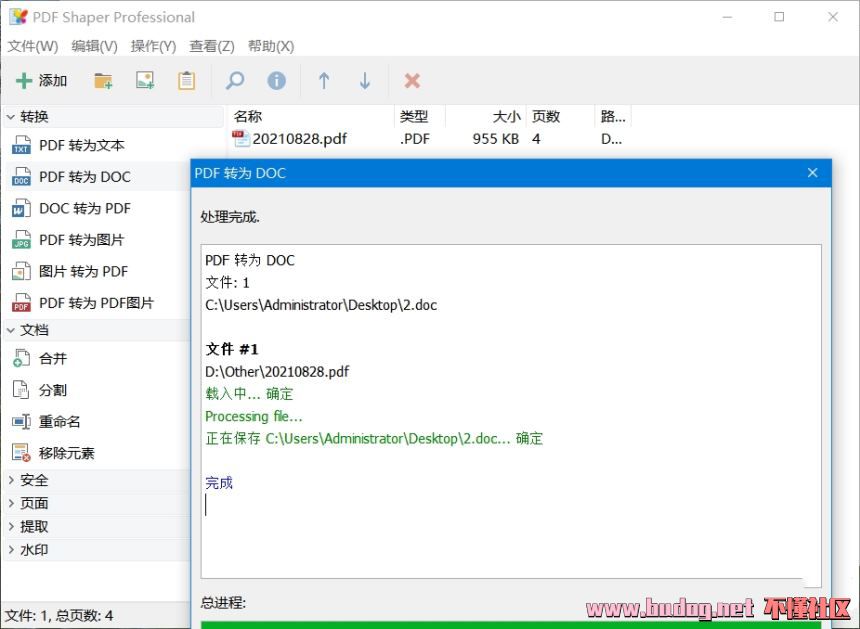Open the 操作(Y) menu
The height and width of the screenshot is (629, 860).
tap(154, 46)
